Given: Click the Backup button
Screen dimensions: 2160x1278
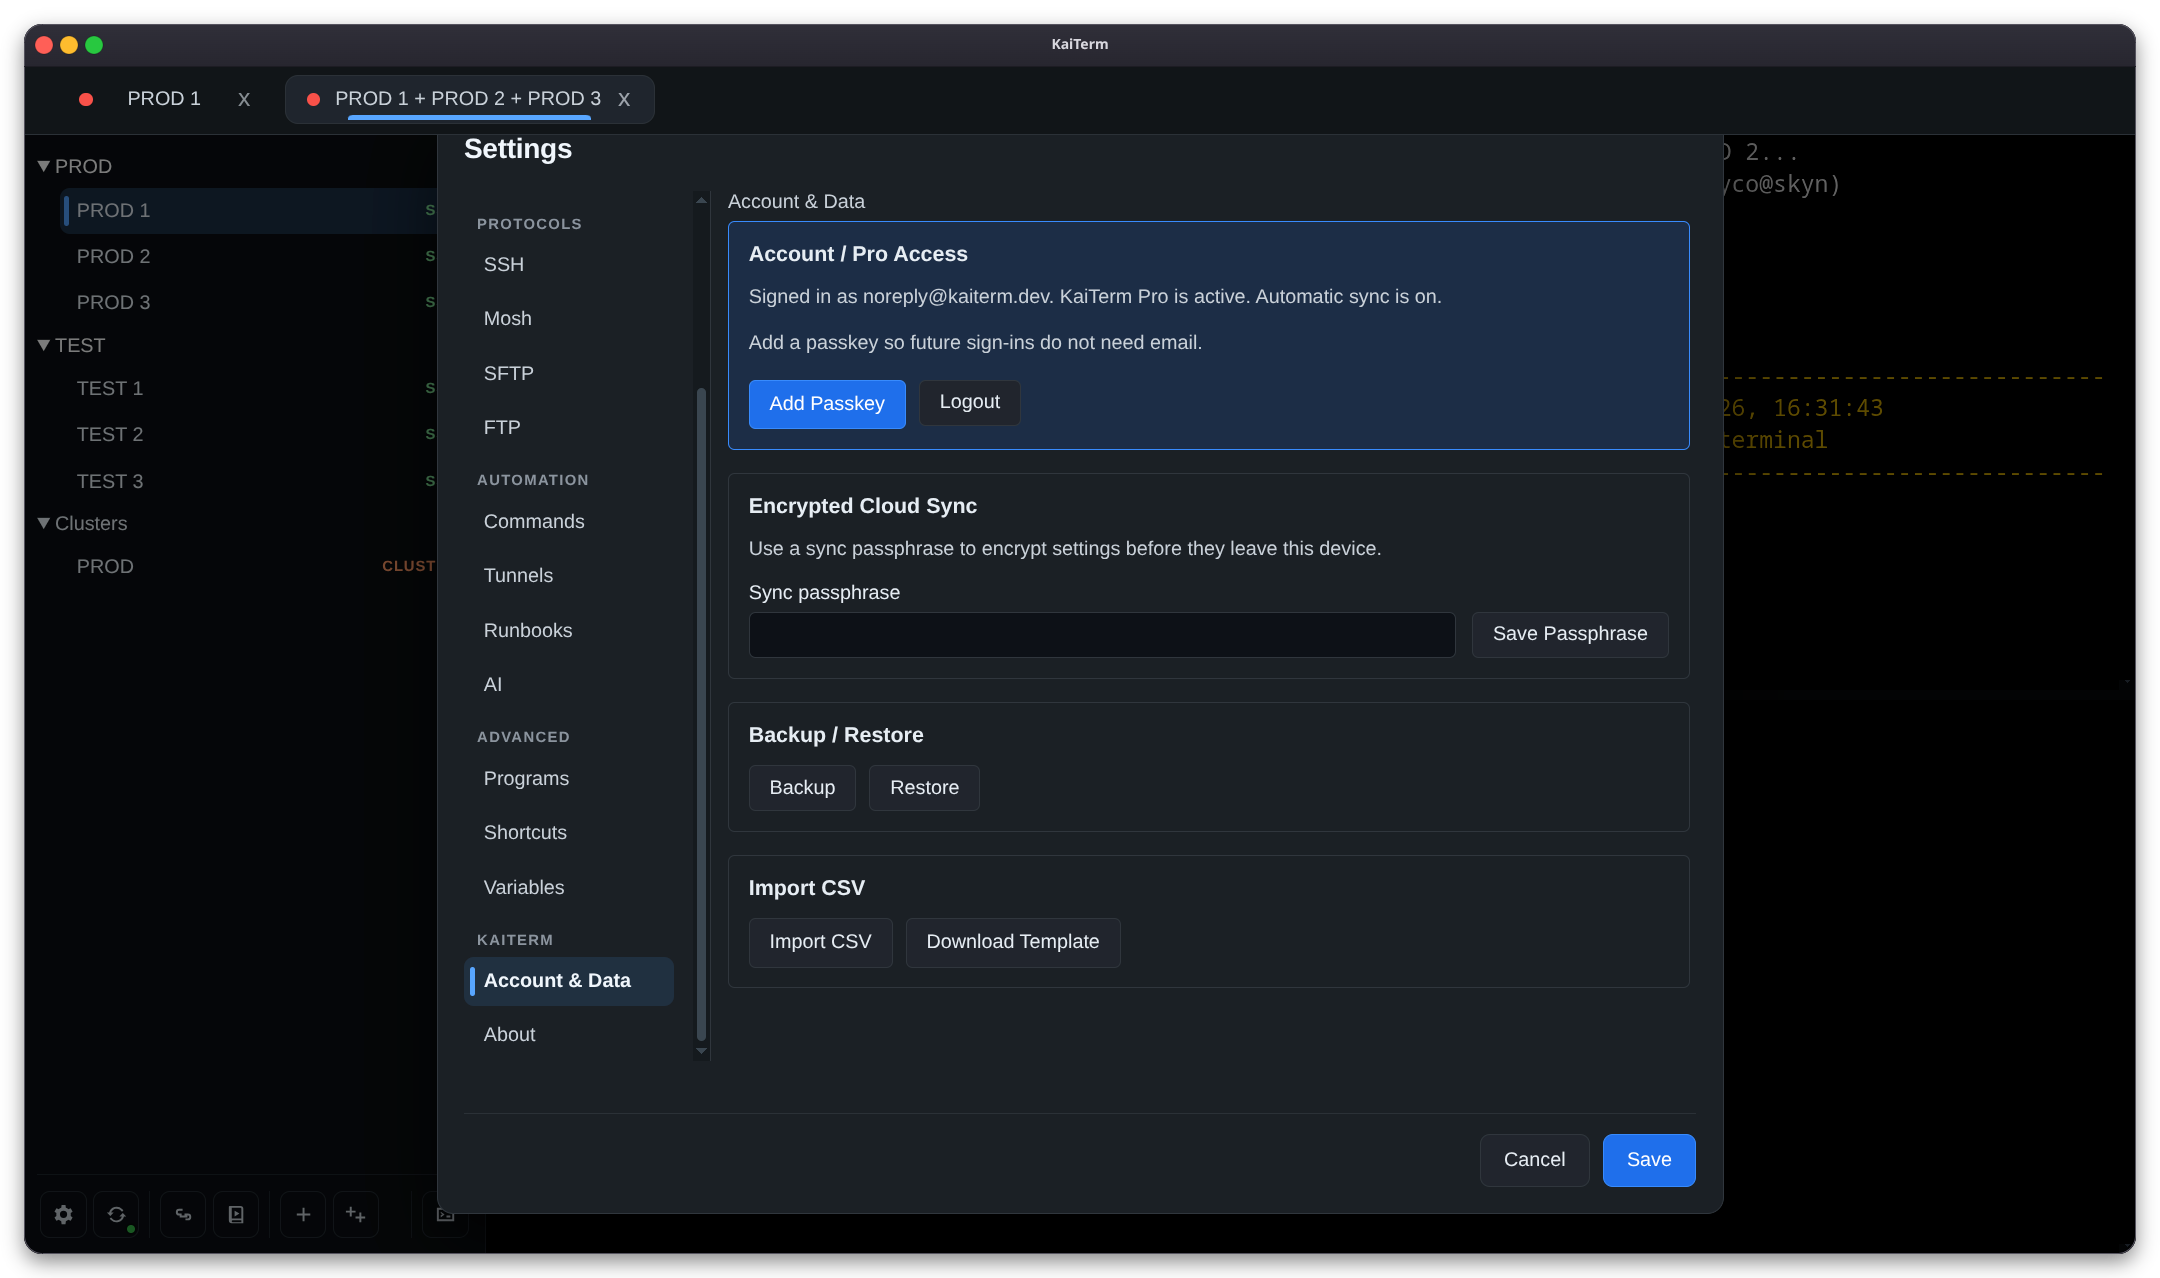Looking at the screenshot, I should coord(802,788).
